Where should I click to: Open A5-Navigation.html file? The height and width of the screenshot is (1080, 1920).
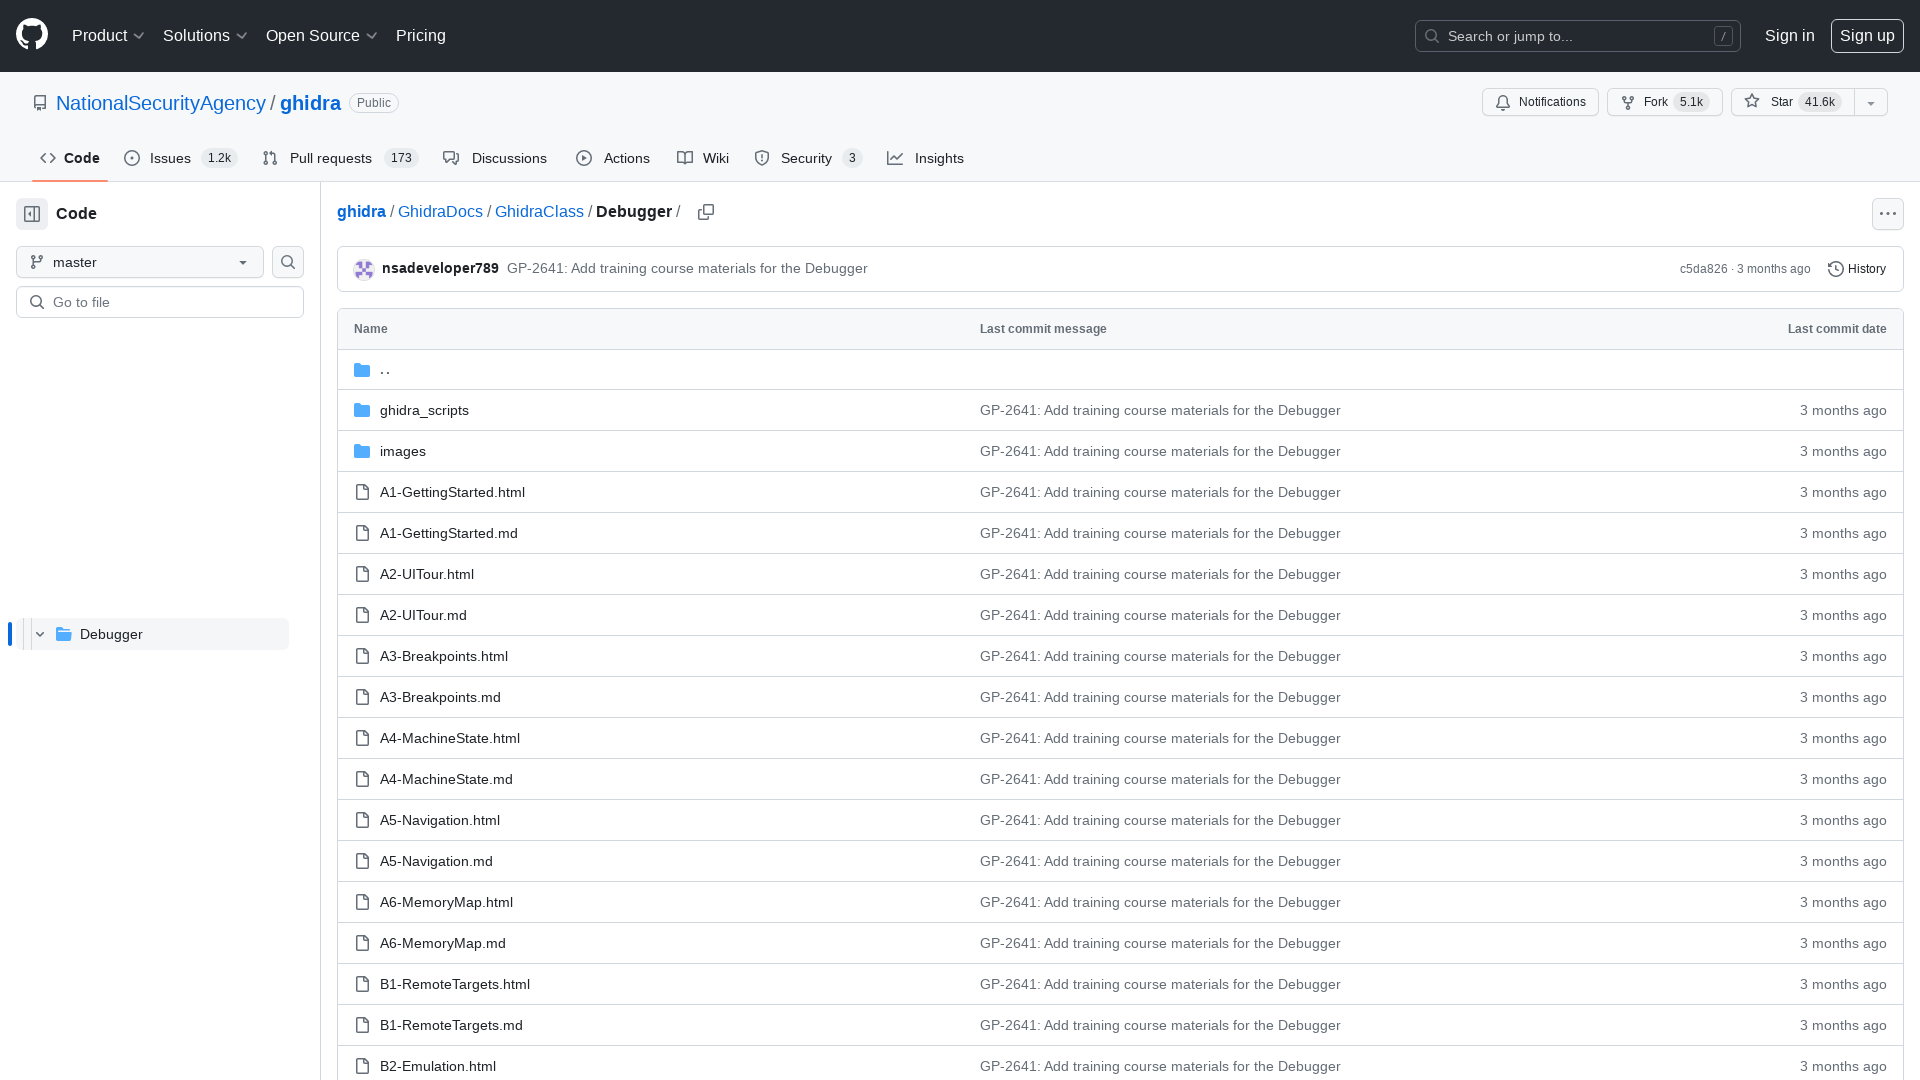[x=440, y=821]
